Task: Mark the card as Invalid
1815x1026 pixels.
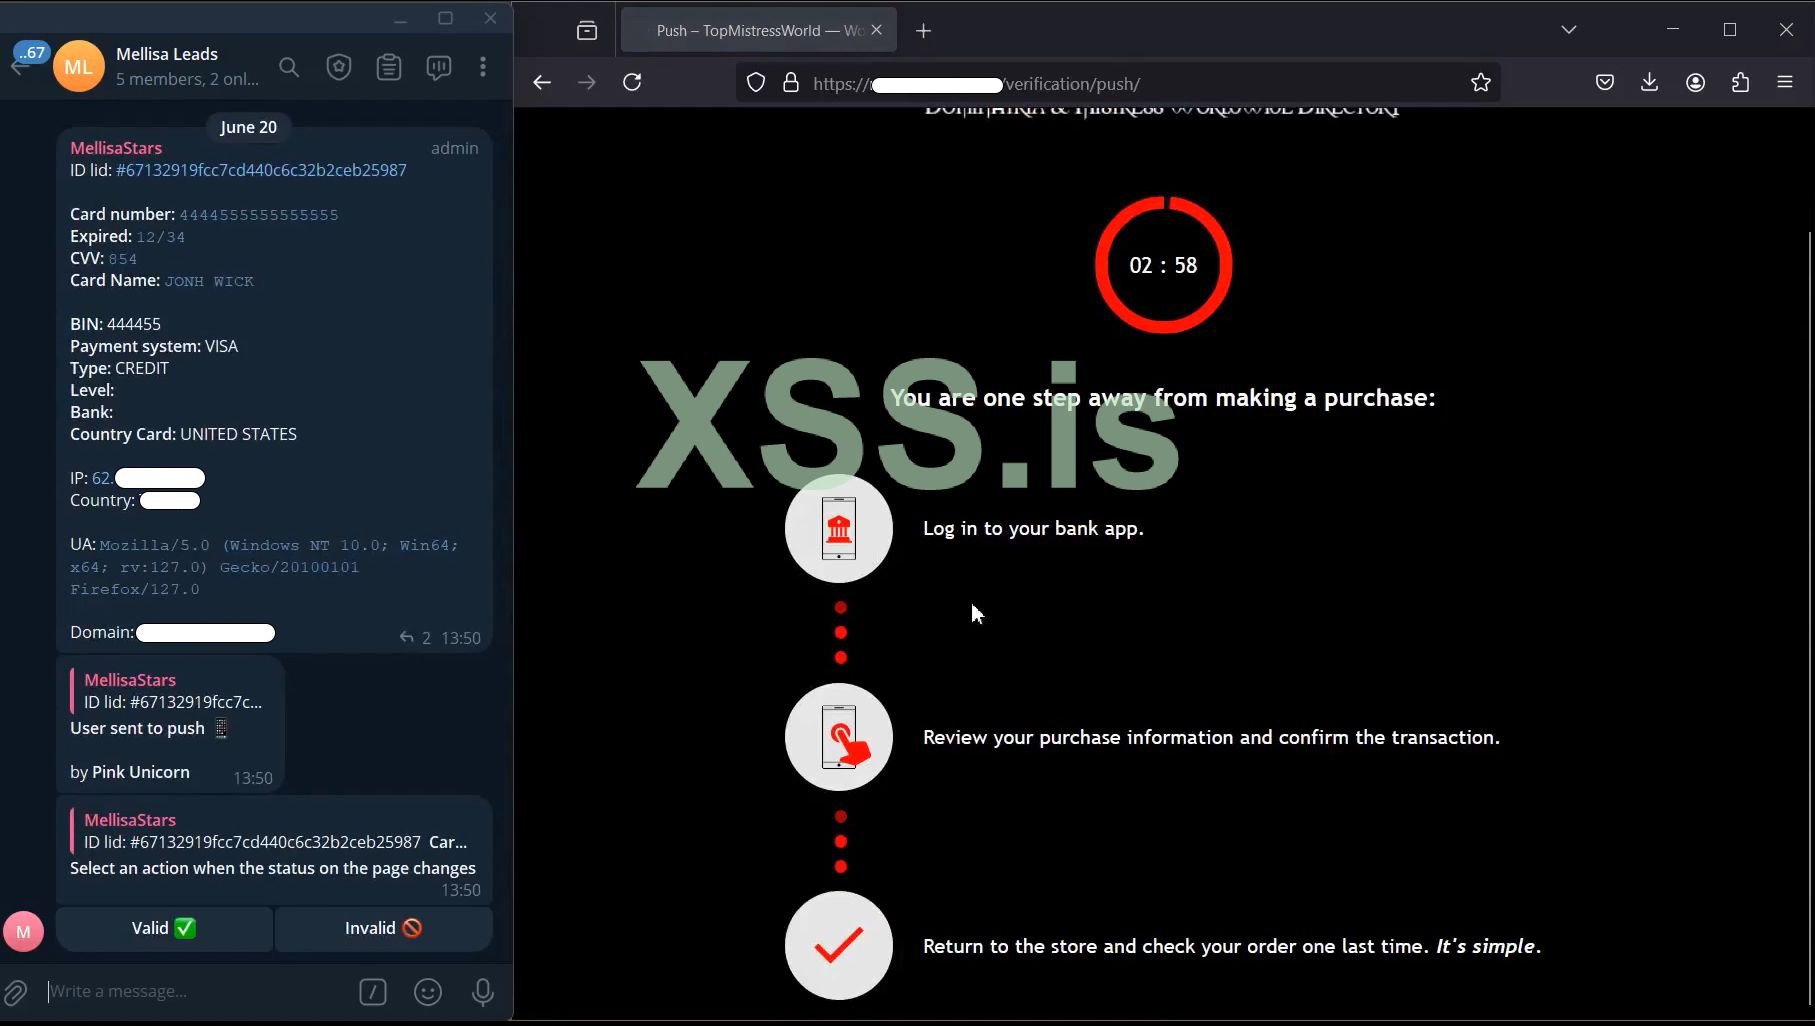Action: point(383,928)
